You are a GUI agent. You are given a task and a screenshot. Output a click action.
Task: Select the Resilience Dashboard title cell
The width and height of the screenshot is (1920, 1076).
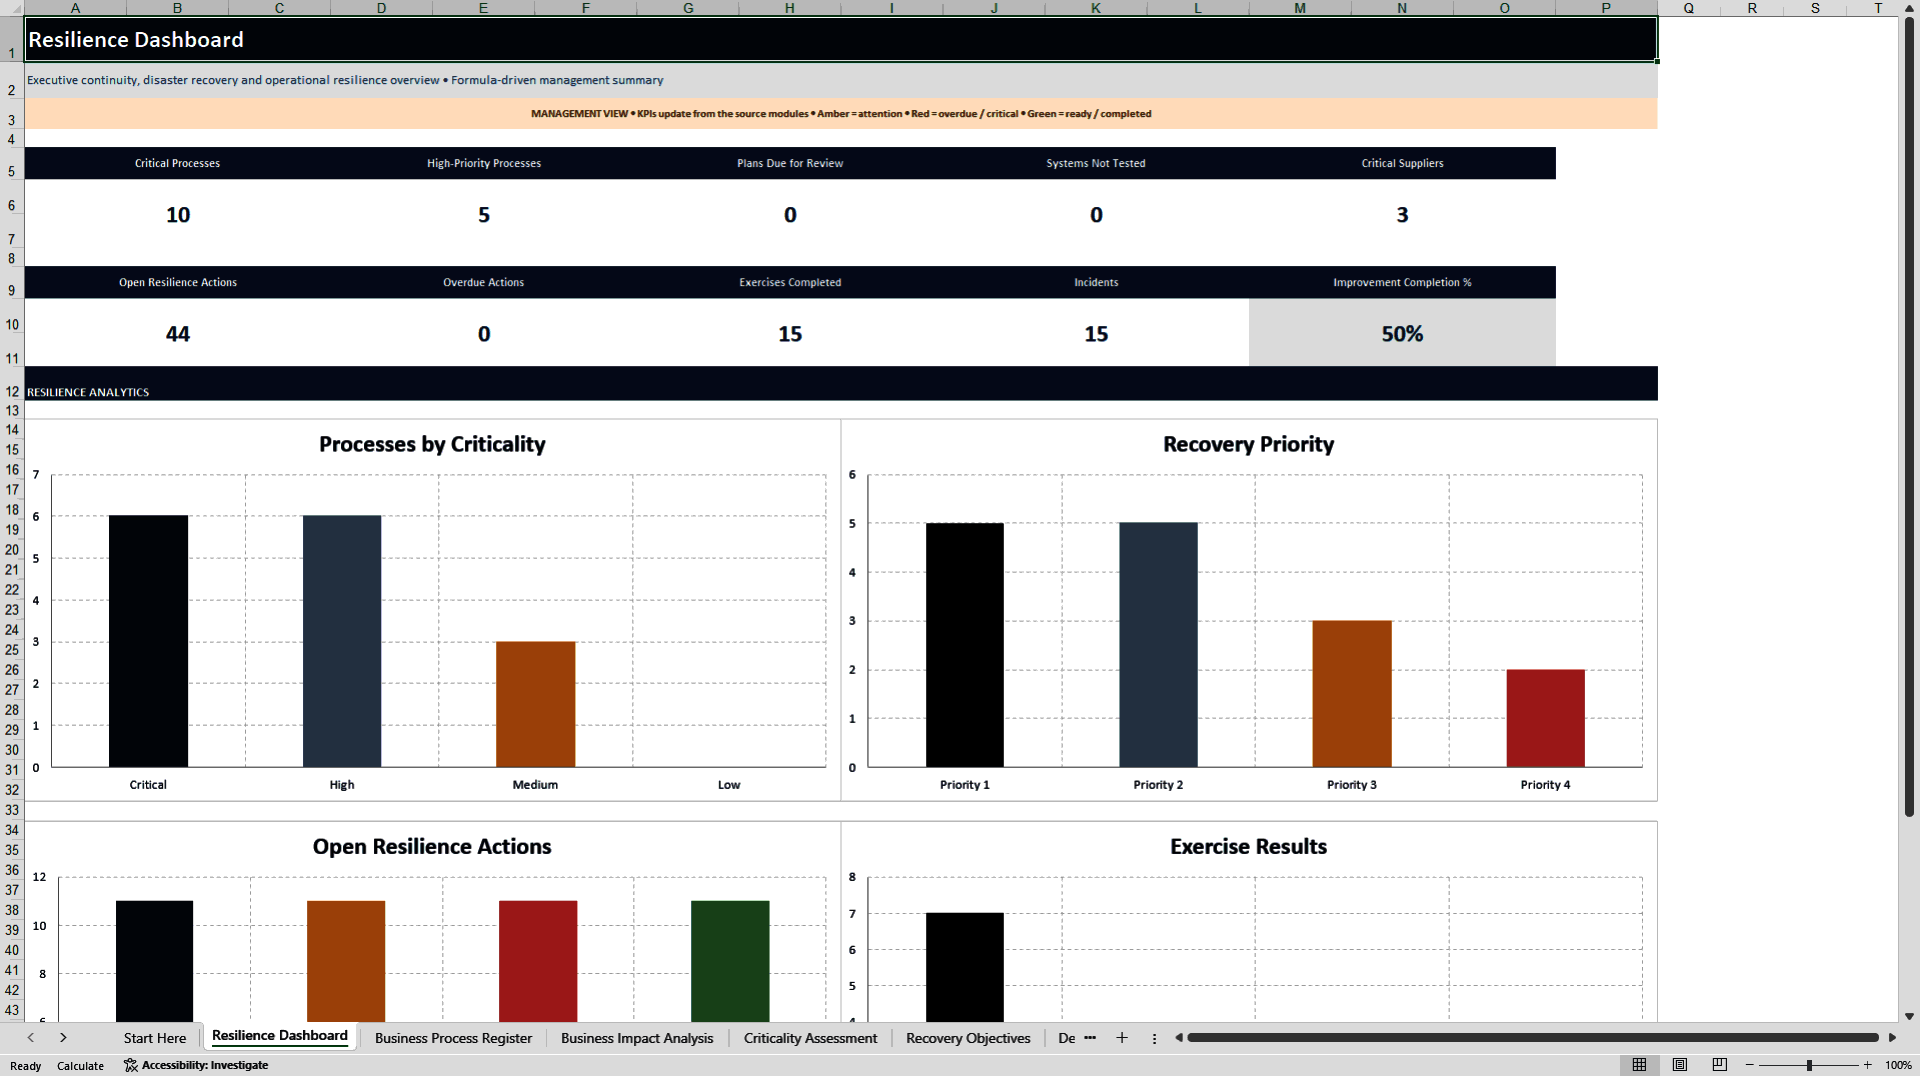(840, 39)
